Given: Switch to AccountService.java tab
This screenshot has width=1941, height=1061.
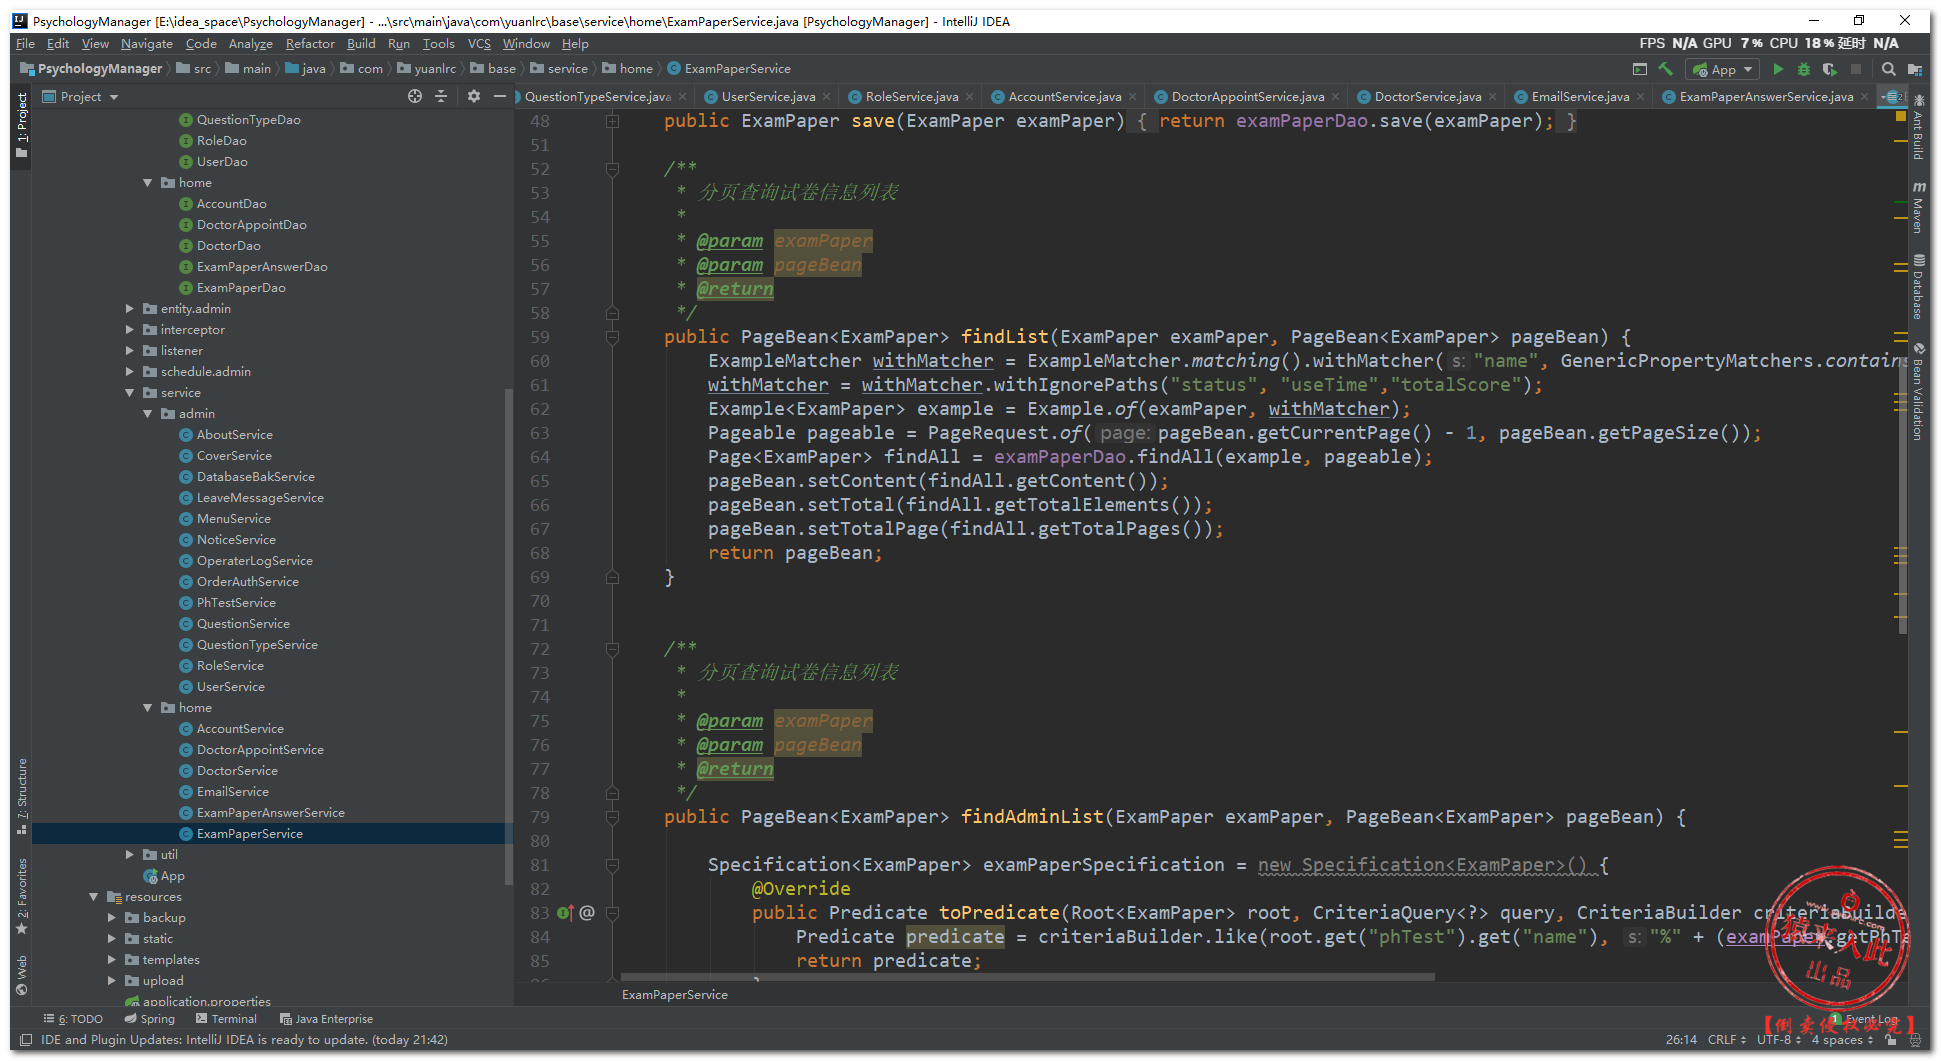Looking at the screenshot, I should click(1064, 97).
